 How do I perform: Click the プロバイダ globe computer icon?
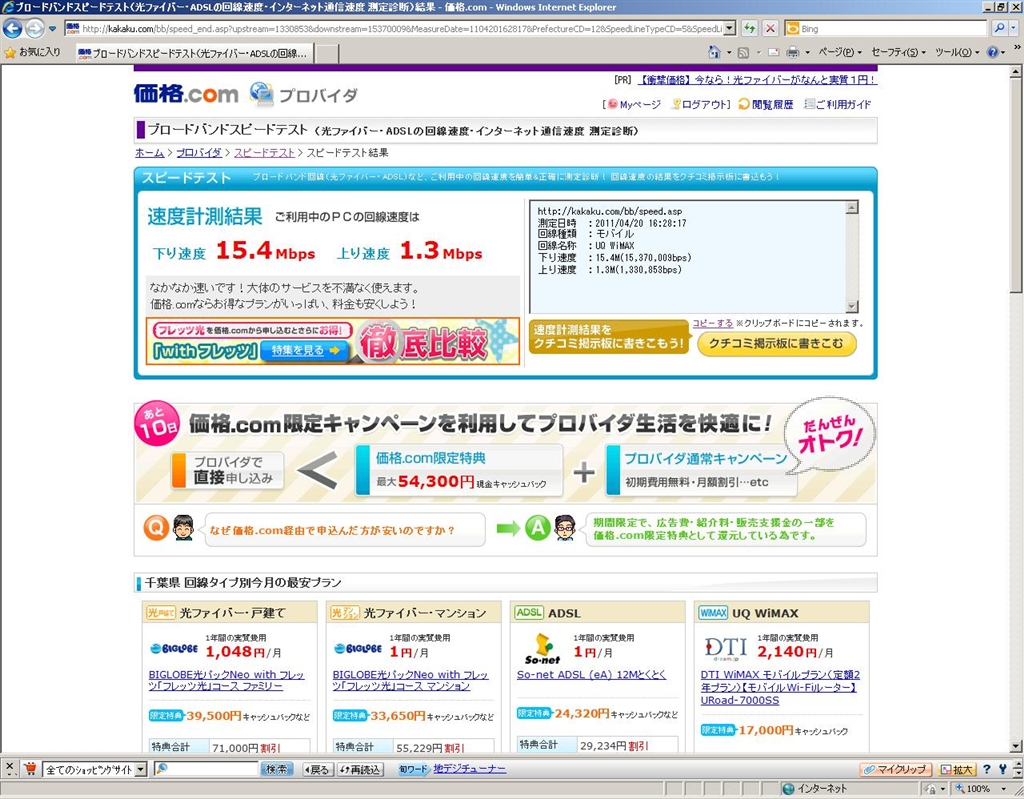(261, 94)
